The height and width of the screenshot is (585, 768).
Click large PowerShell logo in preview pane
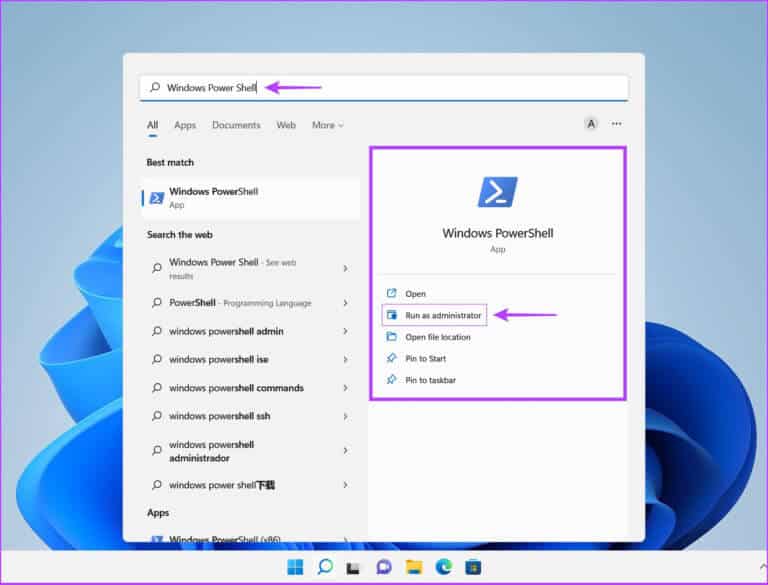(x=498, y=192)
